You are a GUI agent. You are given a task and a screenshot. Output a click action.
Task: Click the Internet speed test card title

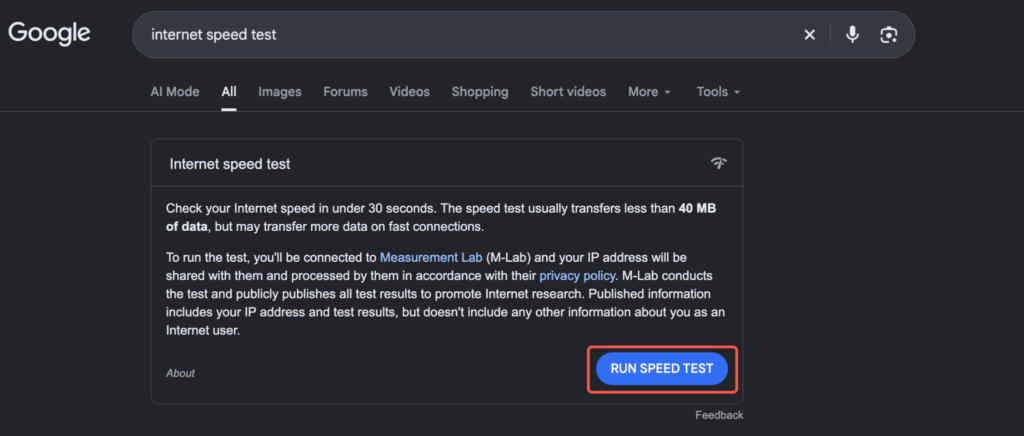230,164
